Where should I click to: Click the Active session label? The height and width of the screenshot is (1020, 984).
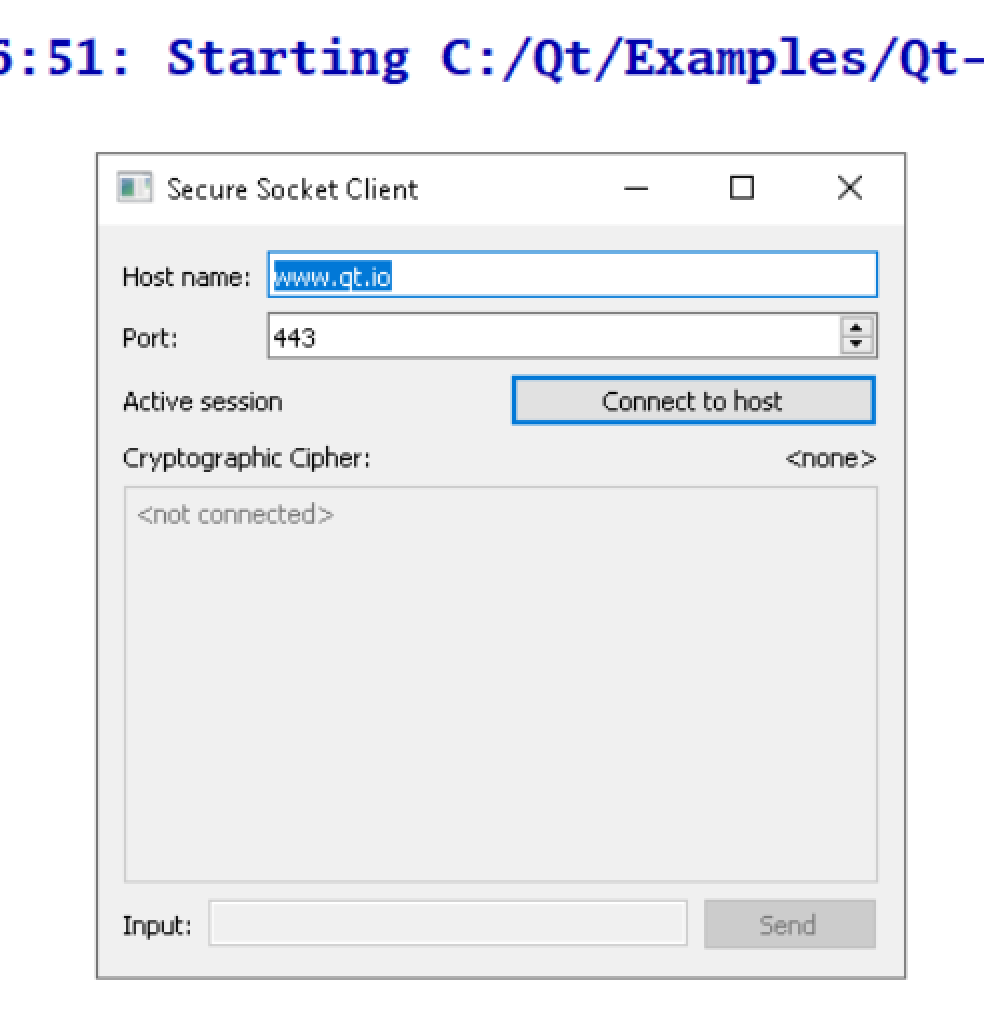coord(202,402)
